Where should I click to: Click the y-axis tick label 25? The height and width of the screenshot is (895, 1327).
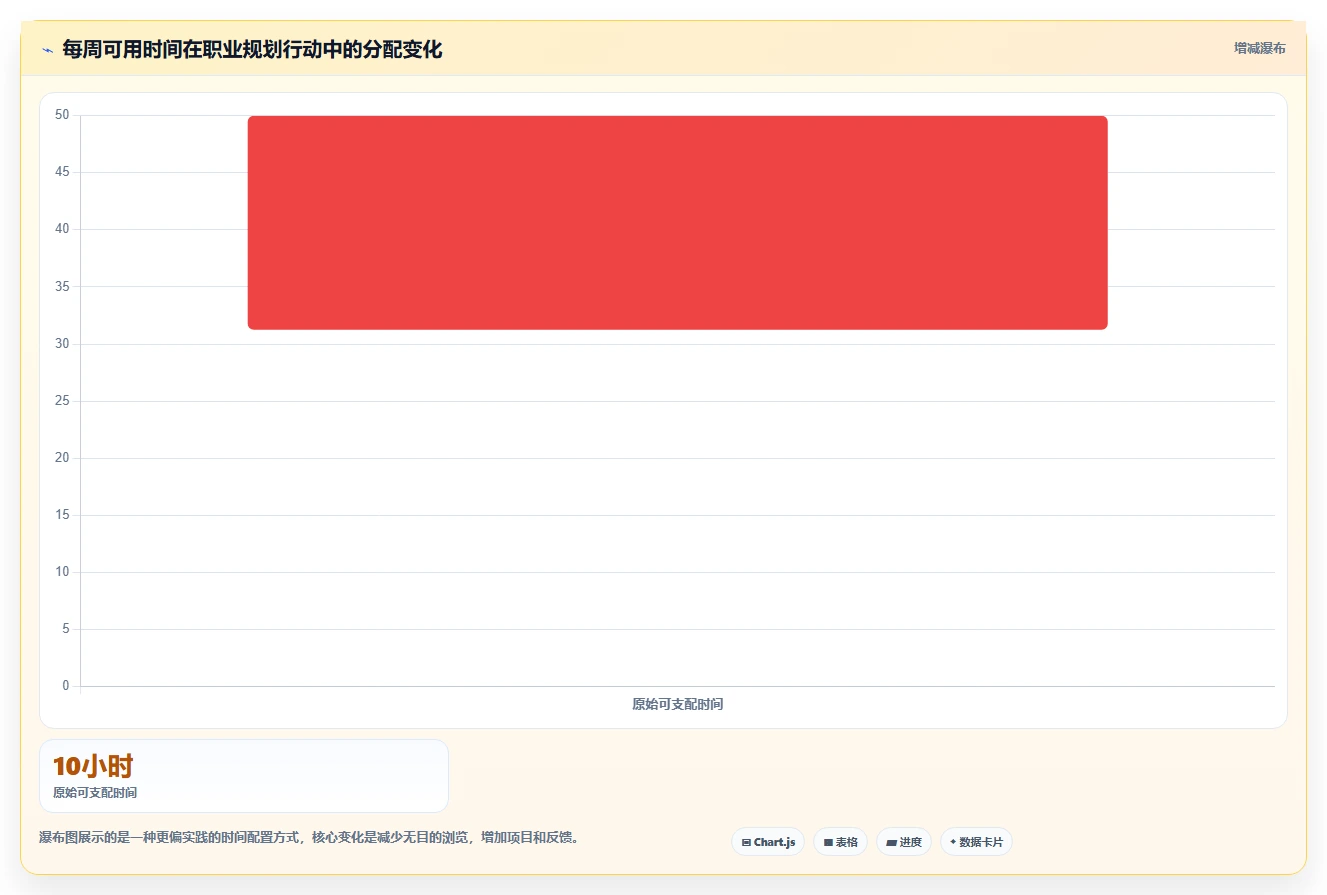[x=62, y=401]
